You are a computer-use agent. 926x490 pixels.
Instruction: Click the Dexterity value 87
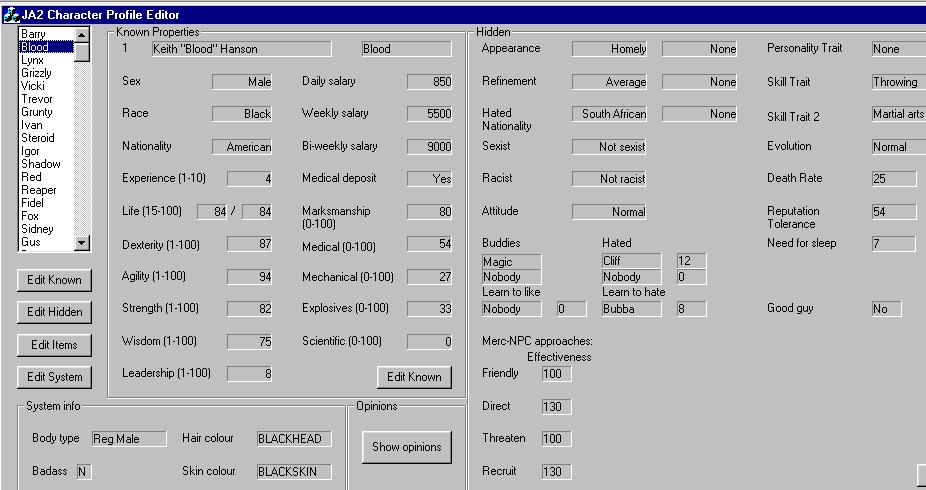249,243
